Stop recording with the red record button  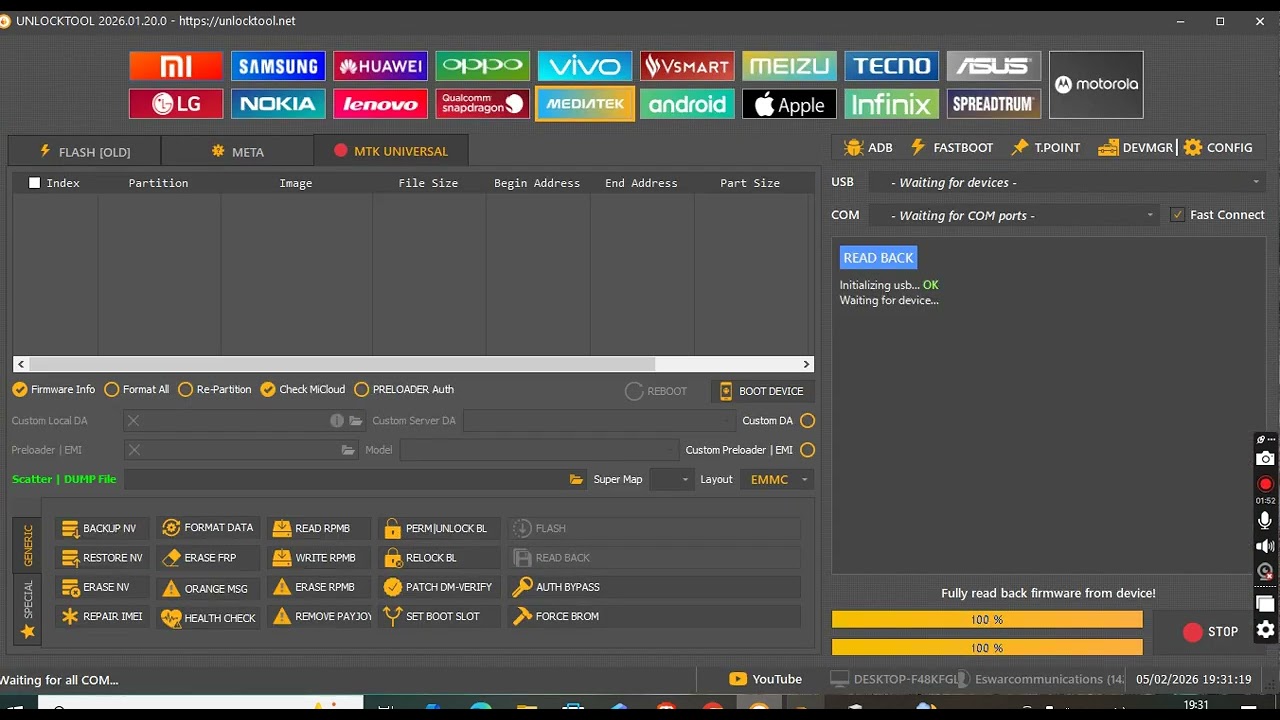click(x=1265, y=484)
